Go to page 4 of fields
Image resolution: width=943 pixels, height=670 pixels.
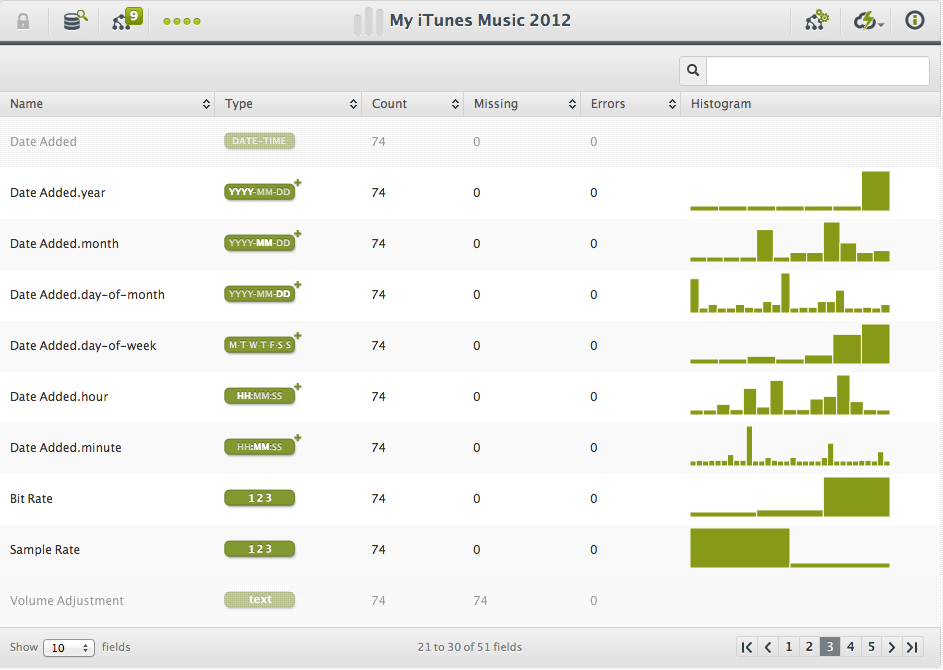coord(850,647)
